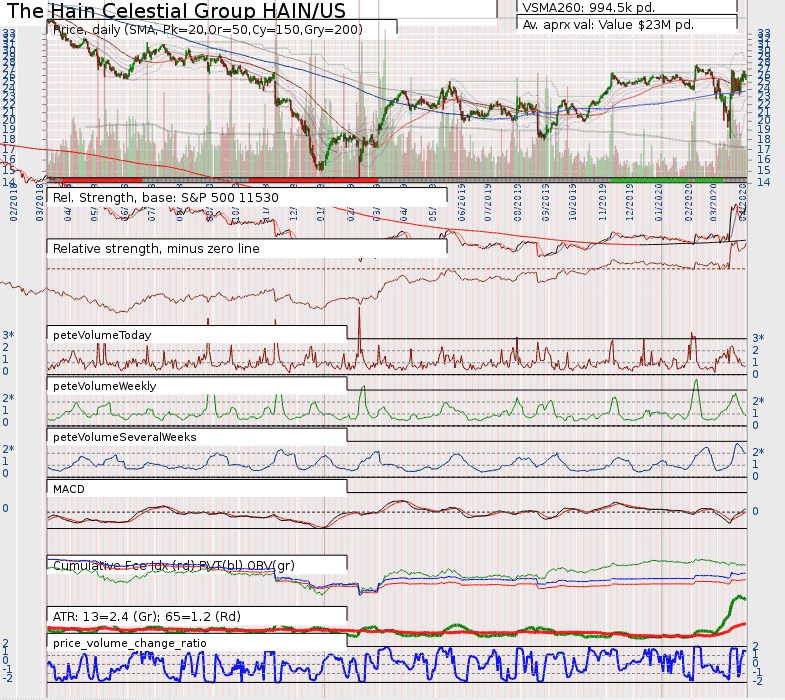Image resolution: width=785 pixels, height=700 pixels.
Task: Click the '20' price label on right axis
Action: 763,119
